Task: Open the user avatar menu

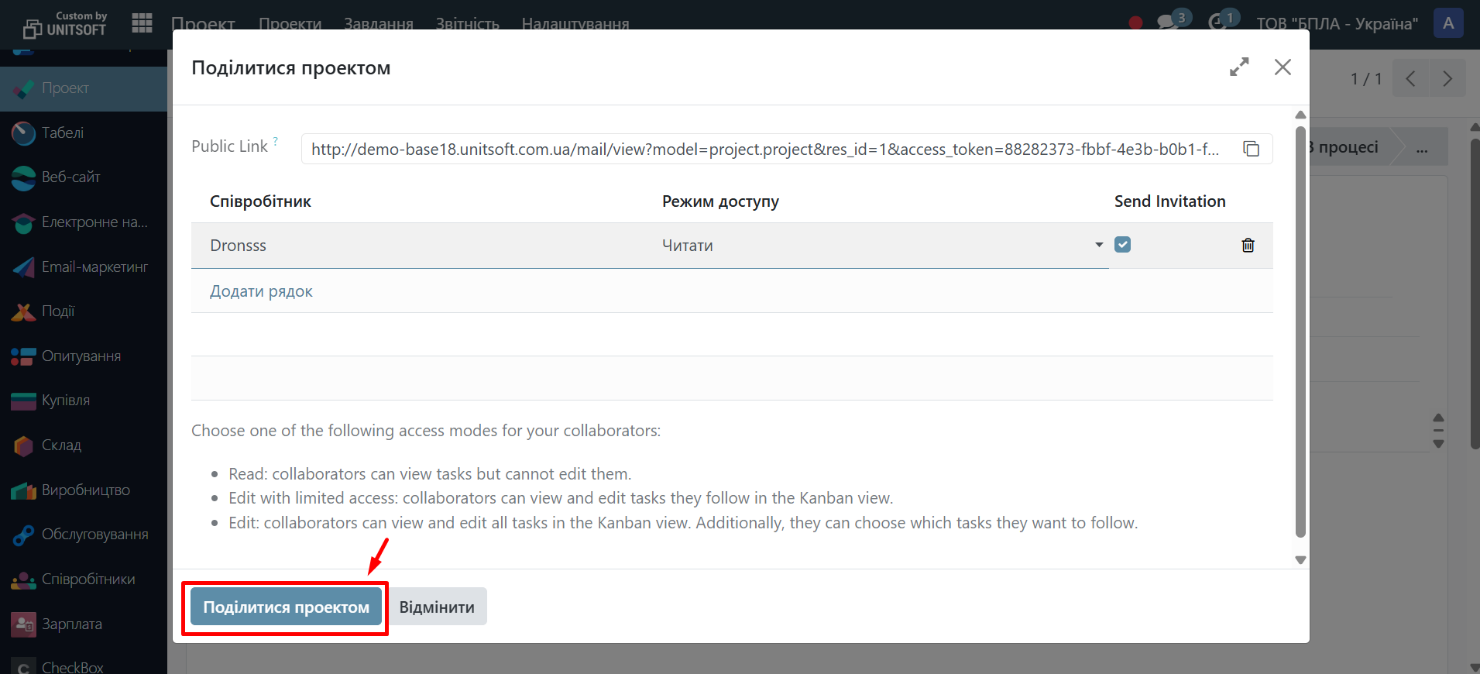Action: pos(1448,24)
